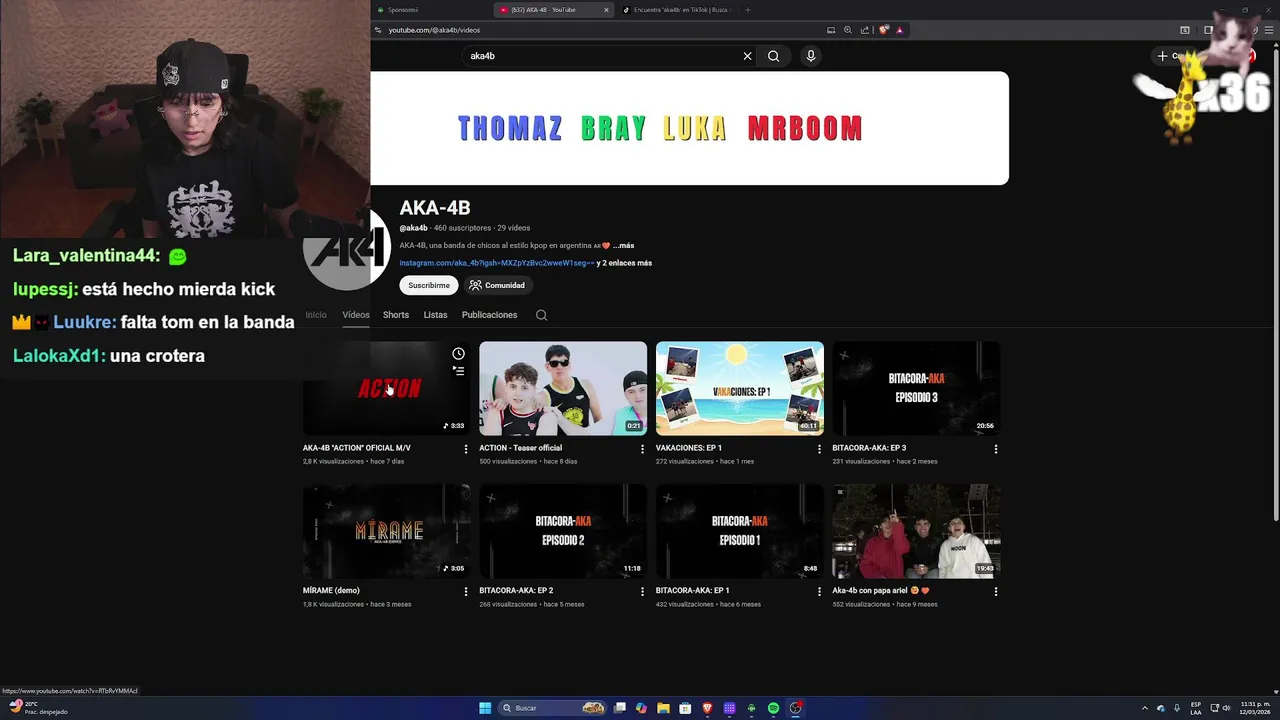Open options menu for BITACORA-AKA: EP 3

995,449
